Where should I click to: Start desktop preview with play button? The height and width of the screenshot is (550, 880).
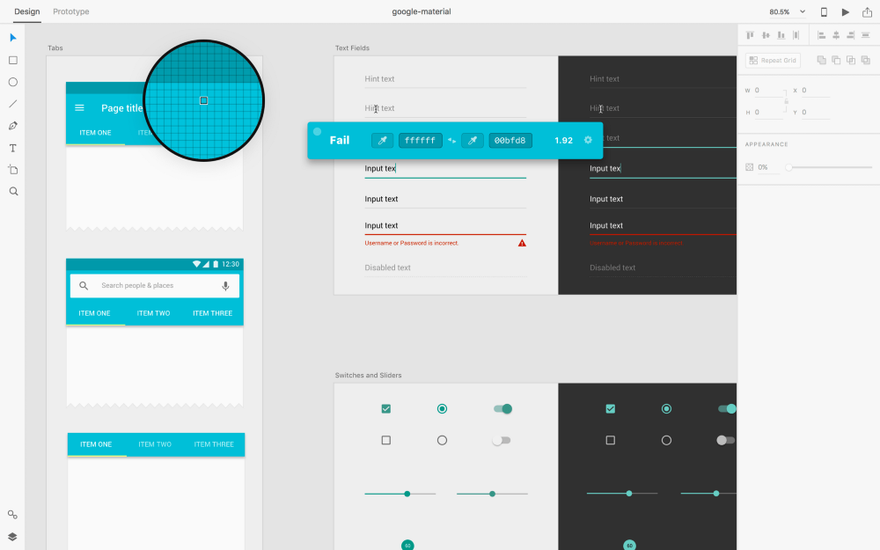845,12
